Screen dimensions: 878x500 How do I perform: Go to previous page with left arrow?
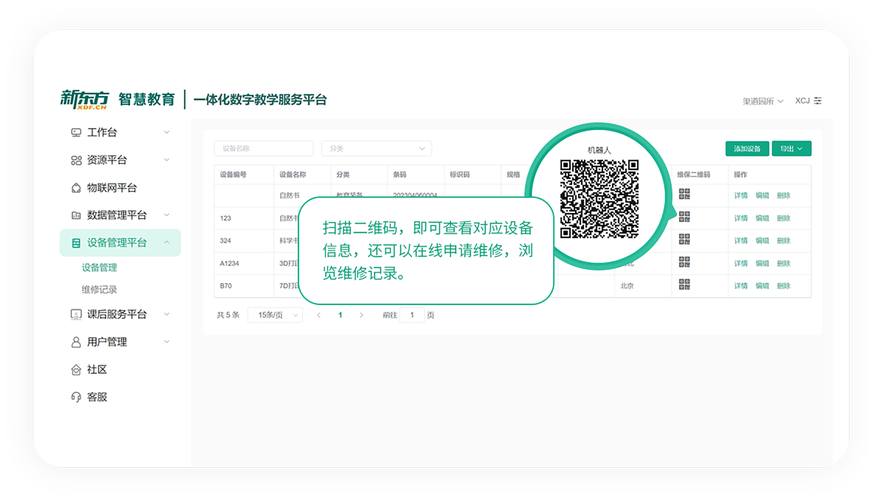point(319,315)
